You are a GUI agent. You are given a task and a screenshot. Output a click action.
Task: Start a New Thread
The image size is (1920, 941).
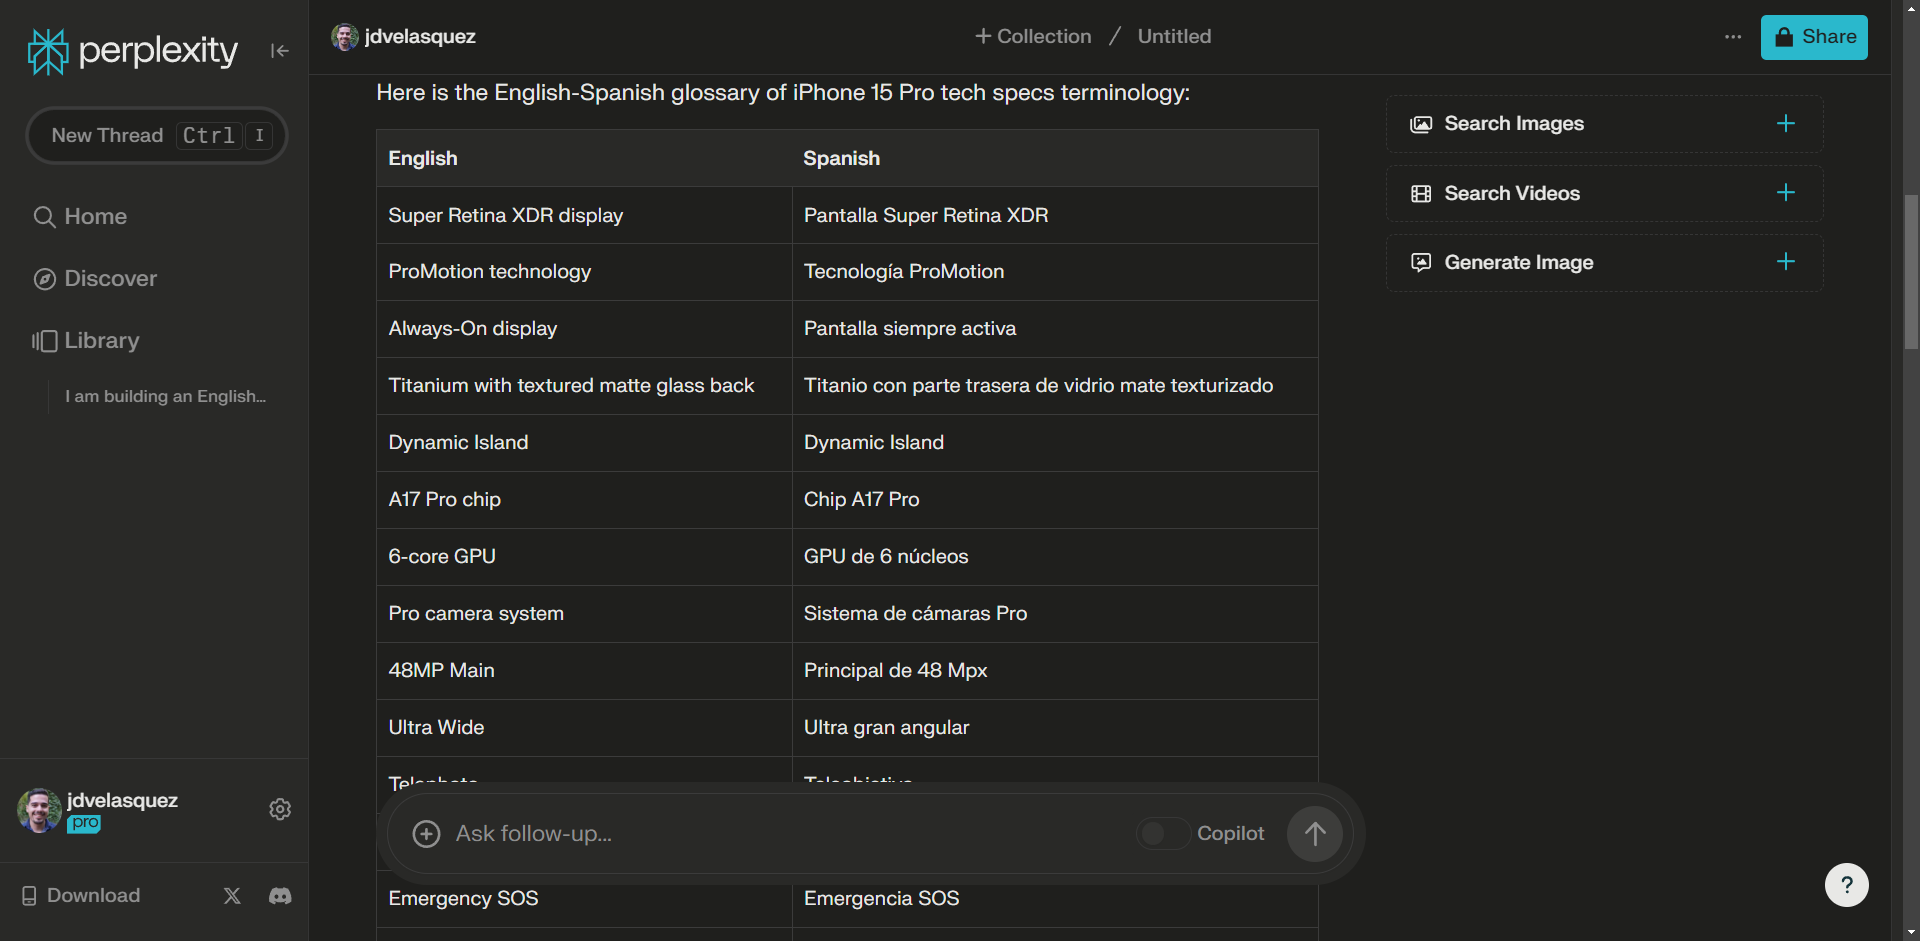(x=157, y=135)
